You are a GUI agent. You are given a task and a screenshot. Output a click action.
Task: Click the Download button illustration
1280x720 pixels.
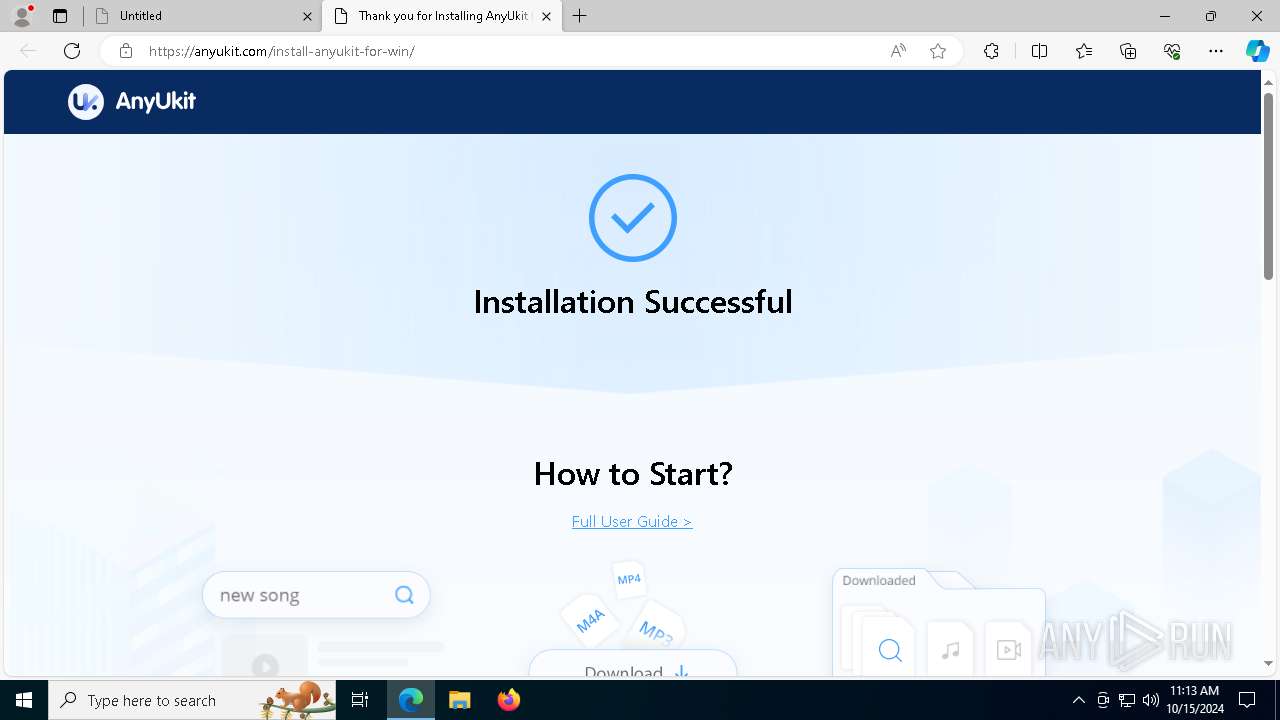coord(633,665)
